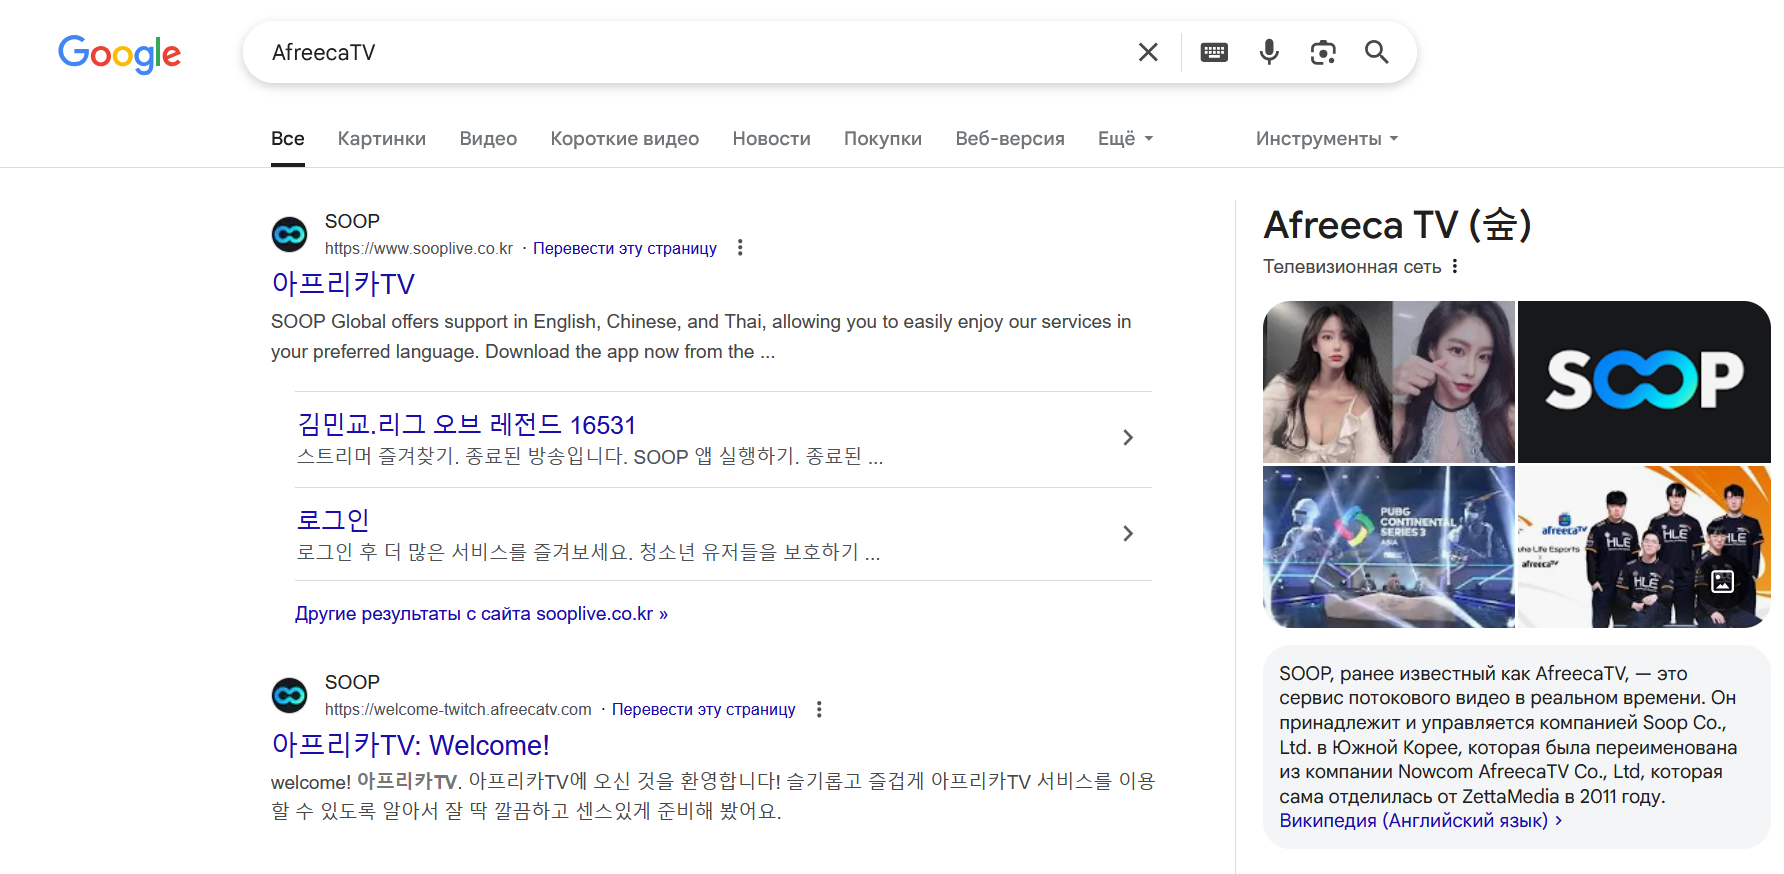Open the HLE esports team photo
This screenshot has width=1784, height=874.
click(1644, 547)
